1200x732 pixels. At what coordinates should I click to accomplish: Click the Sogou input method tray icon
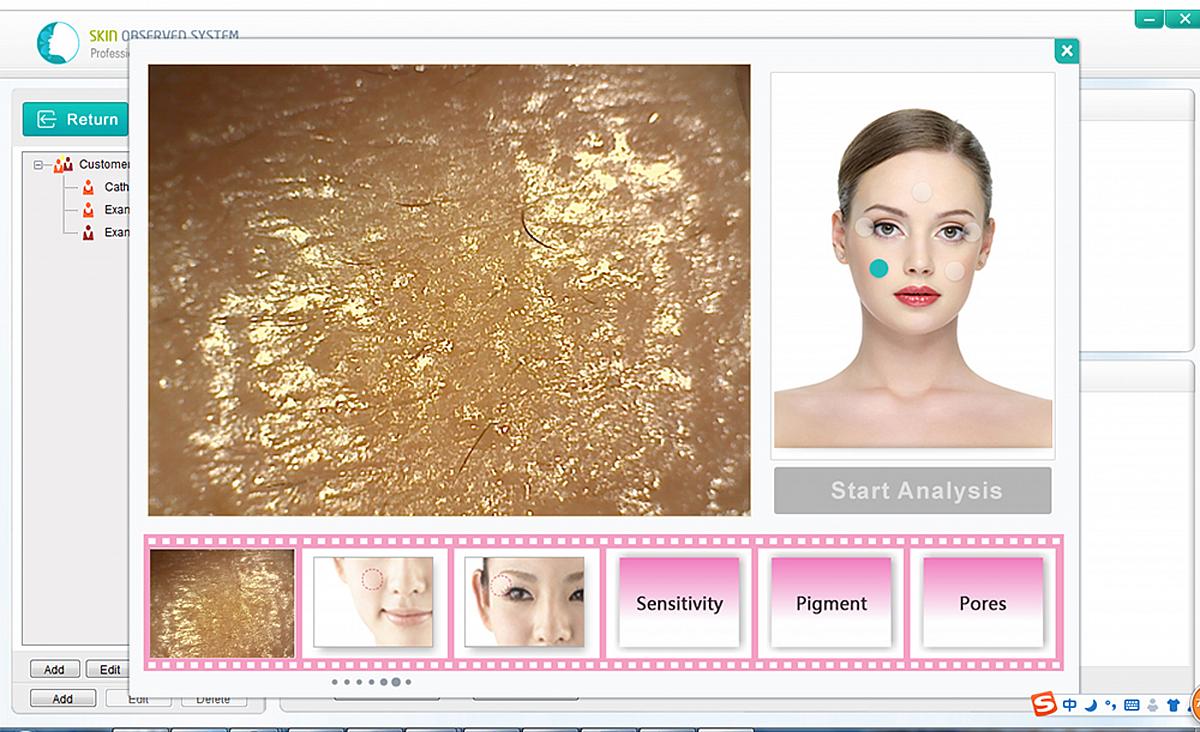pos(1044,705)
